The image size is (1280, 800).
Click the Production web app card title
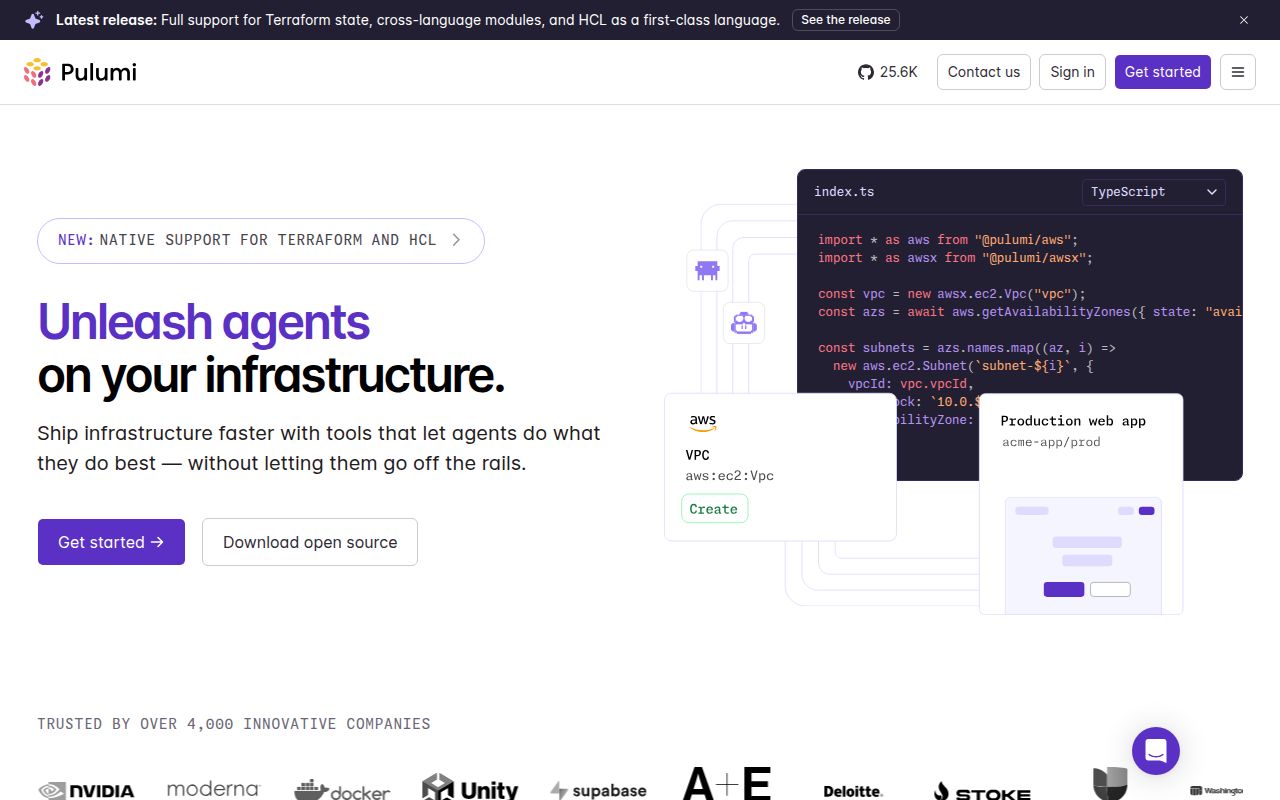1073,421
